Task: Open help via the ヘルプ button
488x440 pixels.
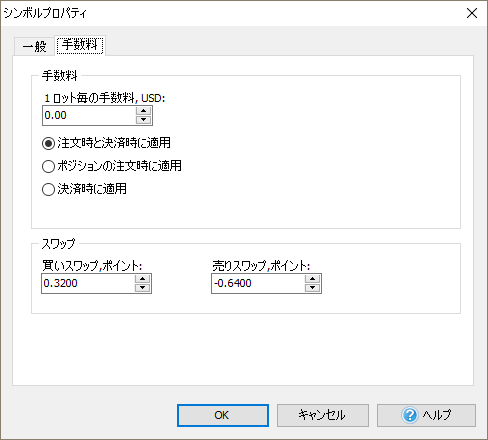Action: click(x=426, y=415)
